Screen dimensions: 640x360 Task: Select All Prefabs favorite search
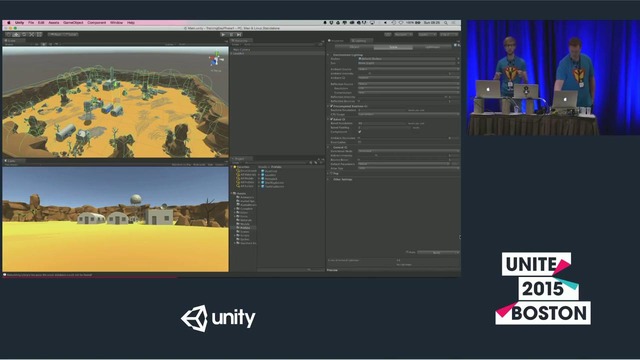246,182
